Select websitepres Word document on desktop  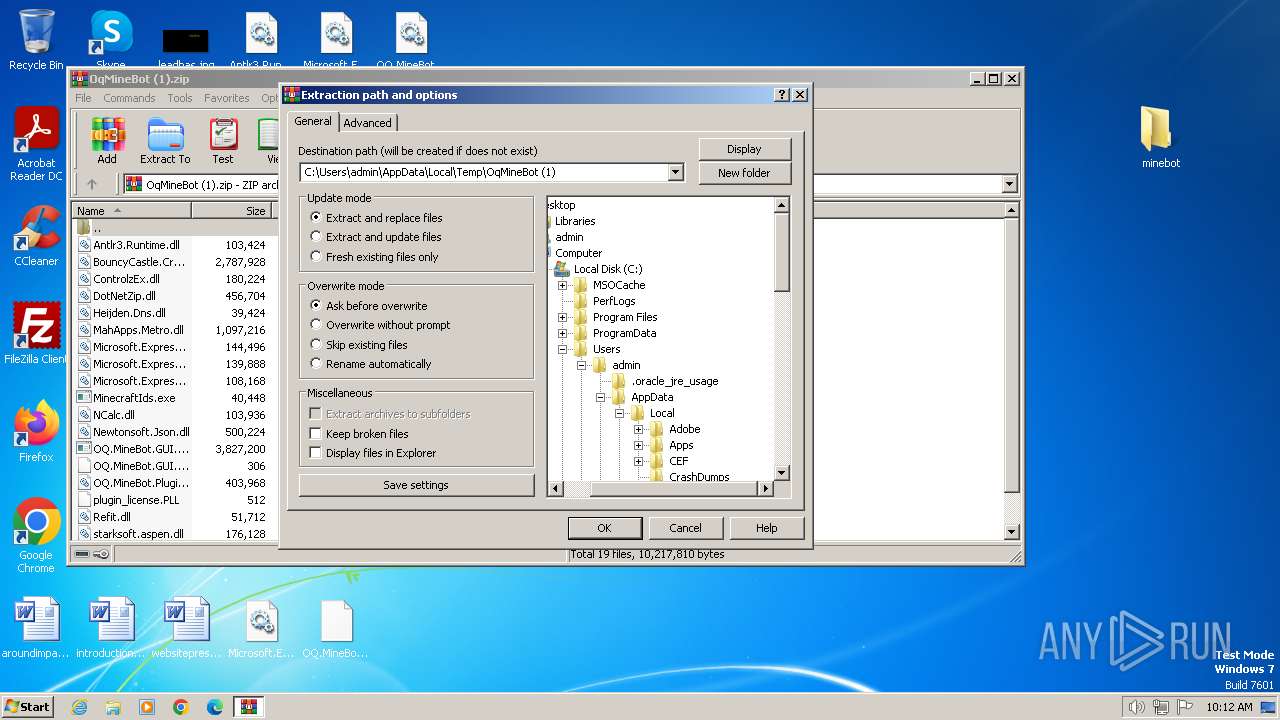point(186,628)
